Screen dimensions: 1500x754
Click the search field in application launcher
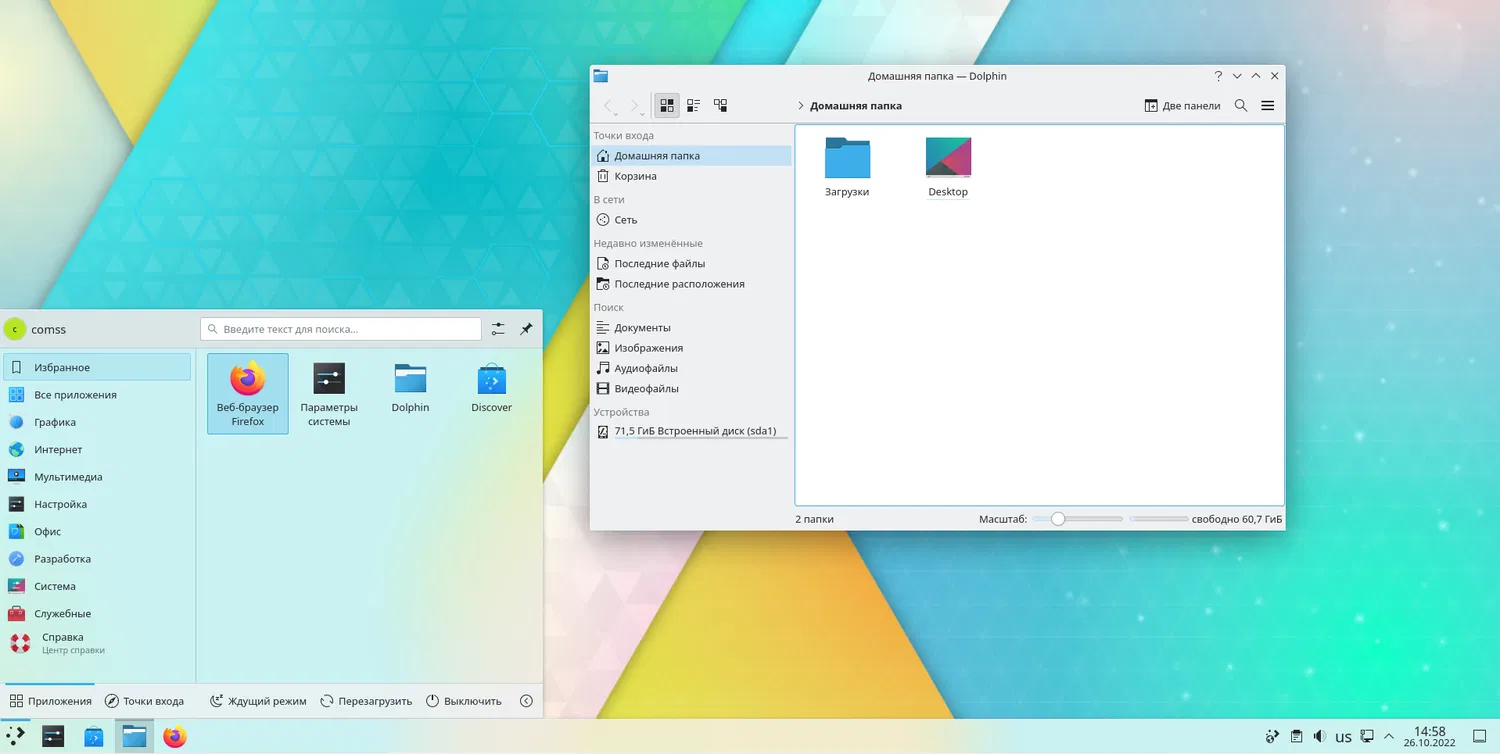coord(341,329)
